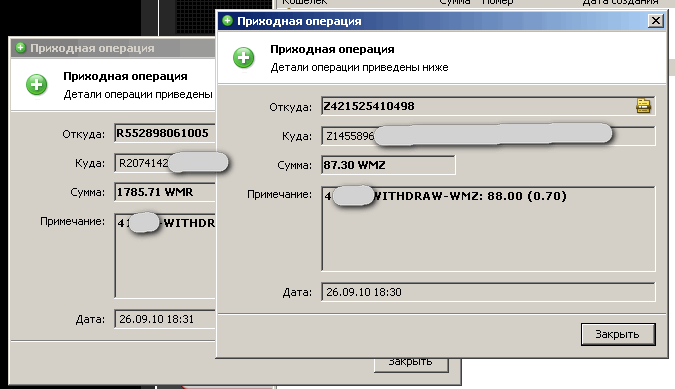
Task: Click the green plus icon in front dialog header
Action: click(244, 58)
